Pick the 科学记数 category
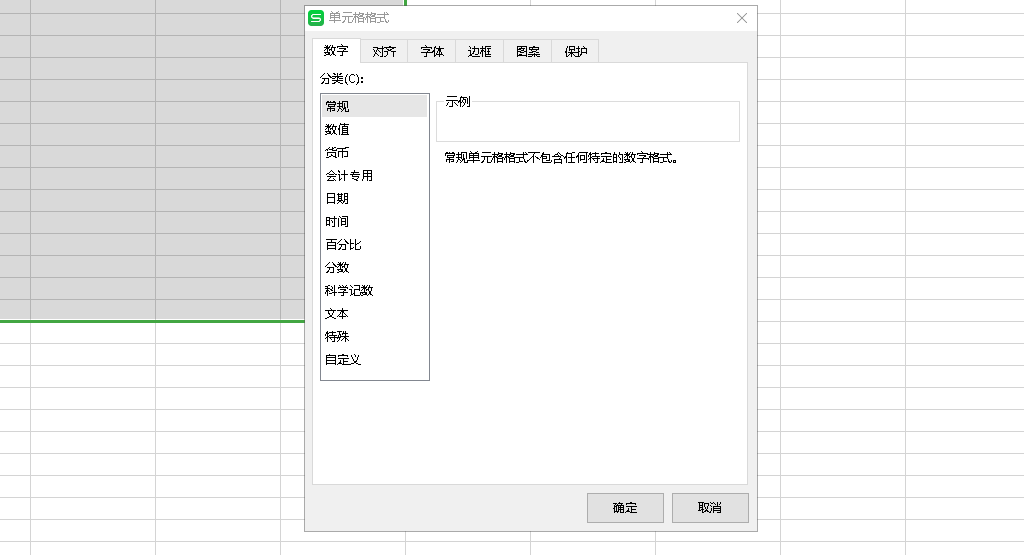 (349, 291)
